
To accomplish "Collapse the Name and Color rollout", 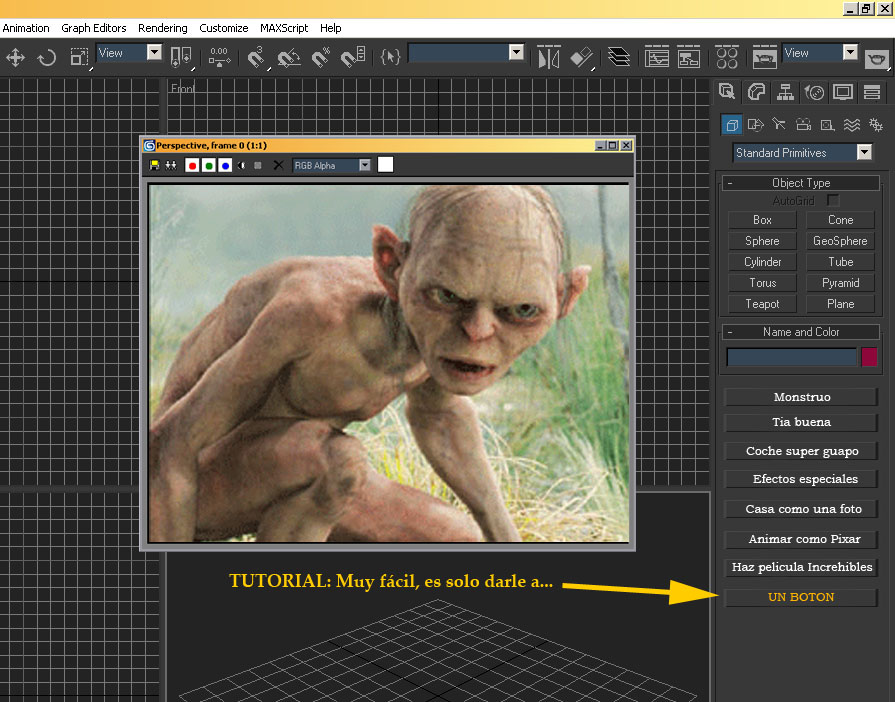I will tap(801, 332).
